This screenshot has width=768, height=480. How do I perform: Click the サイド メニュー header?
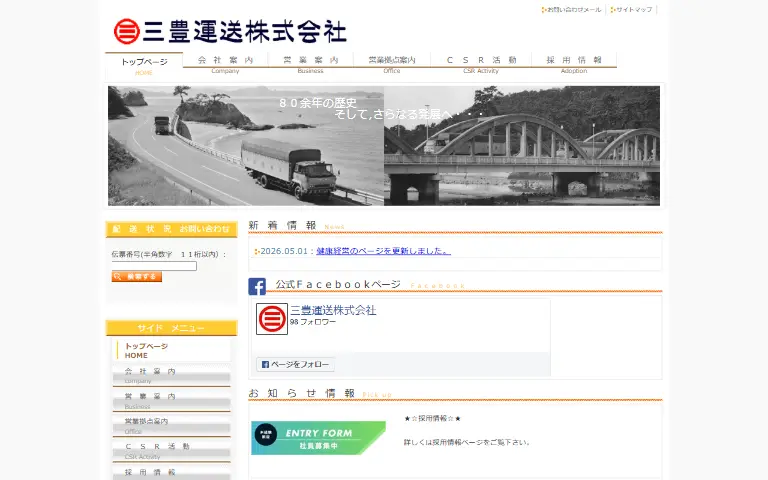click(x=171, y=328)
